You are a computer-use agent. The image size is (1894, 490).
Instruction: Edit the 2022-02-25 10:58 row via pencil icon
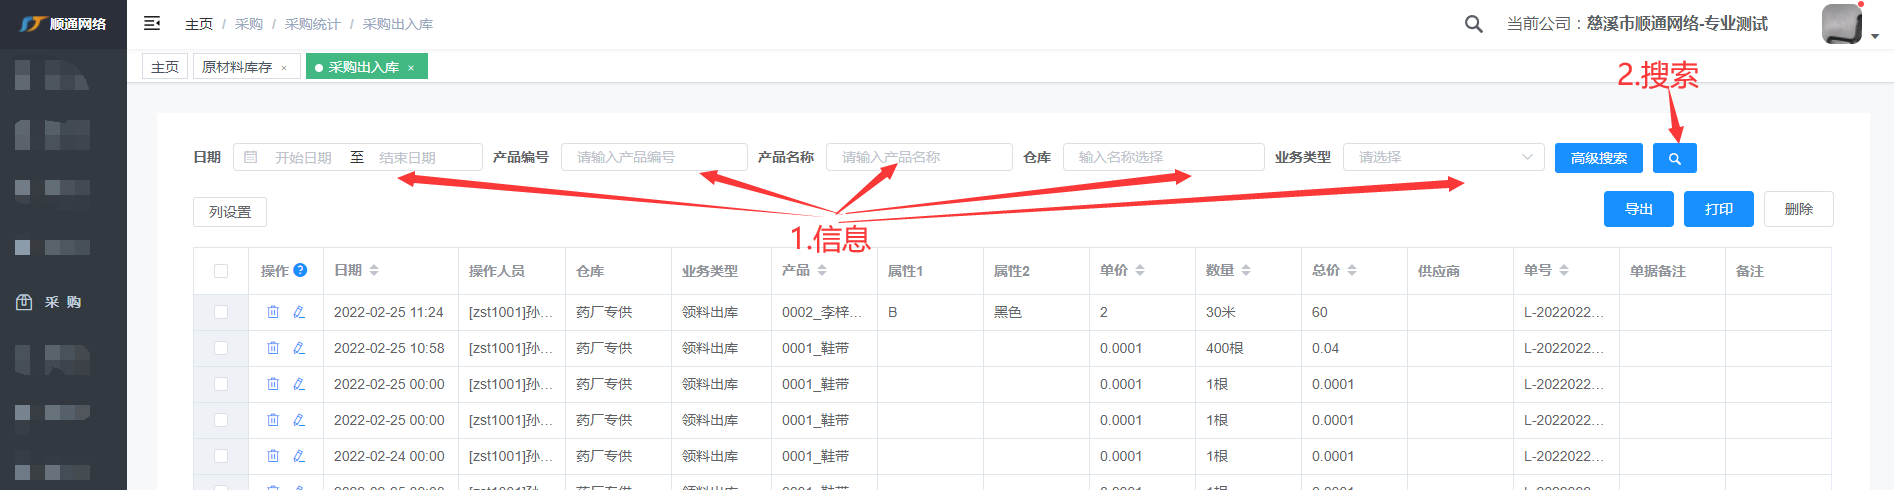299,348
